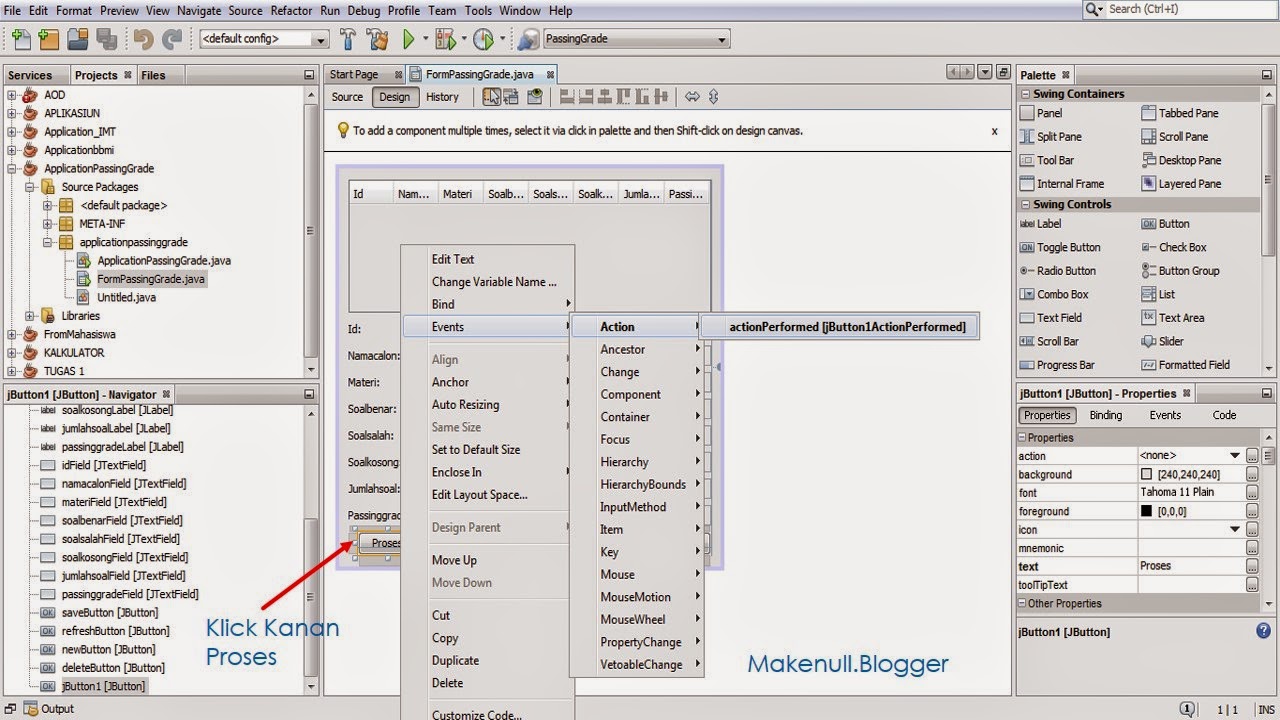Click the background color swatch in properties
Viewport: 1280px width, 720px height.
pos(1147,475)
